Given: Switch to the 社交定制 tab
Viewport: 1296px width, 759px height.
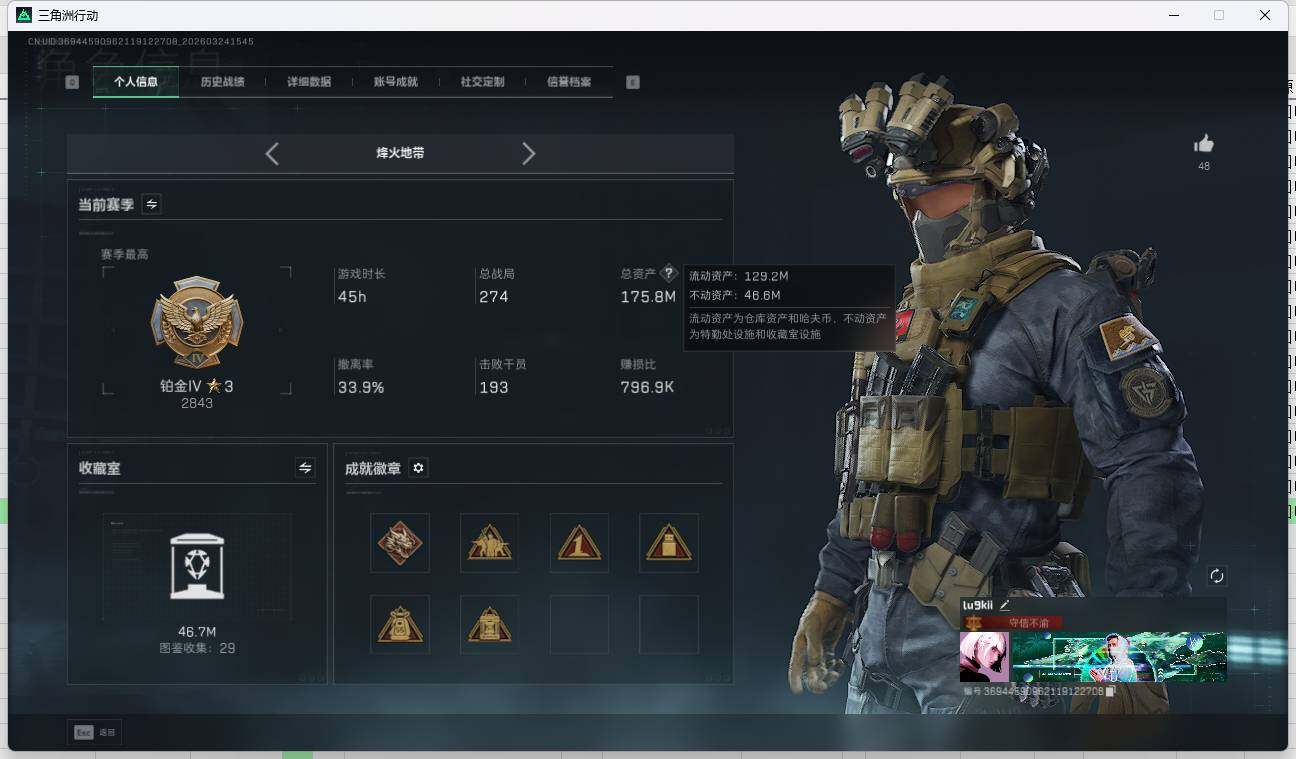Looking at the screenshot, I should [x=483, y=82].
